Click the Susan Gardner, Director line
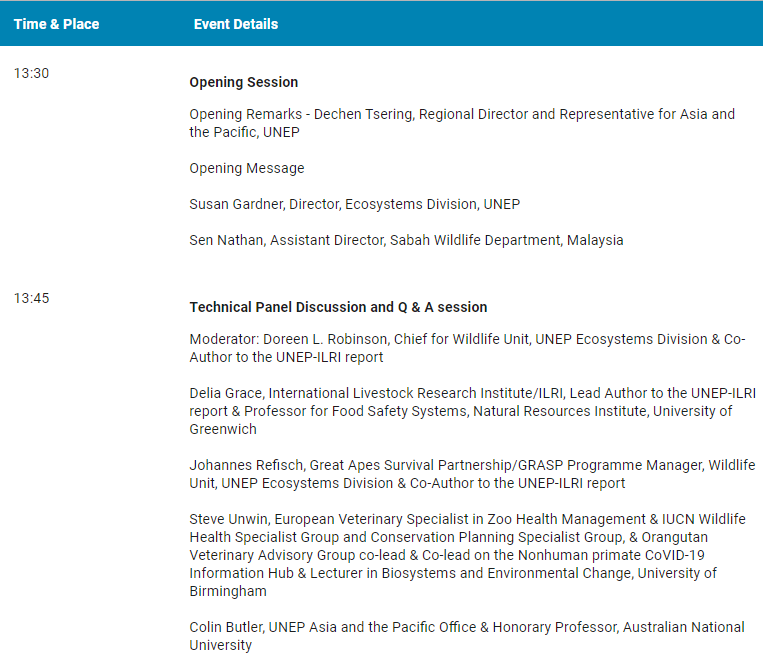This screenshot has width=763, height=657. pos(355,204)
